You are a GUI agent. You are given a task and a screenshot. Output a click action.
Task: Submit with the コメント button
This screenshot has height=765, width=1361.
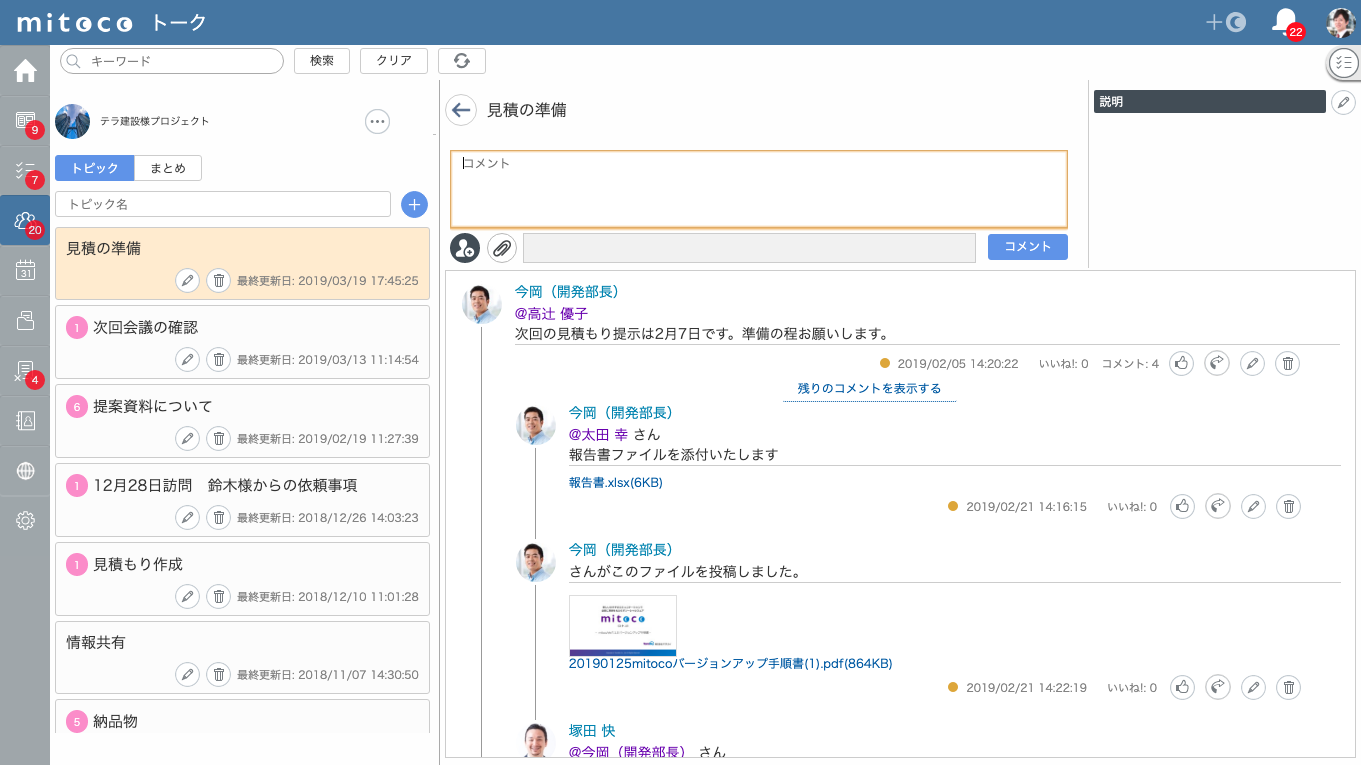1027,246
